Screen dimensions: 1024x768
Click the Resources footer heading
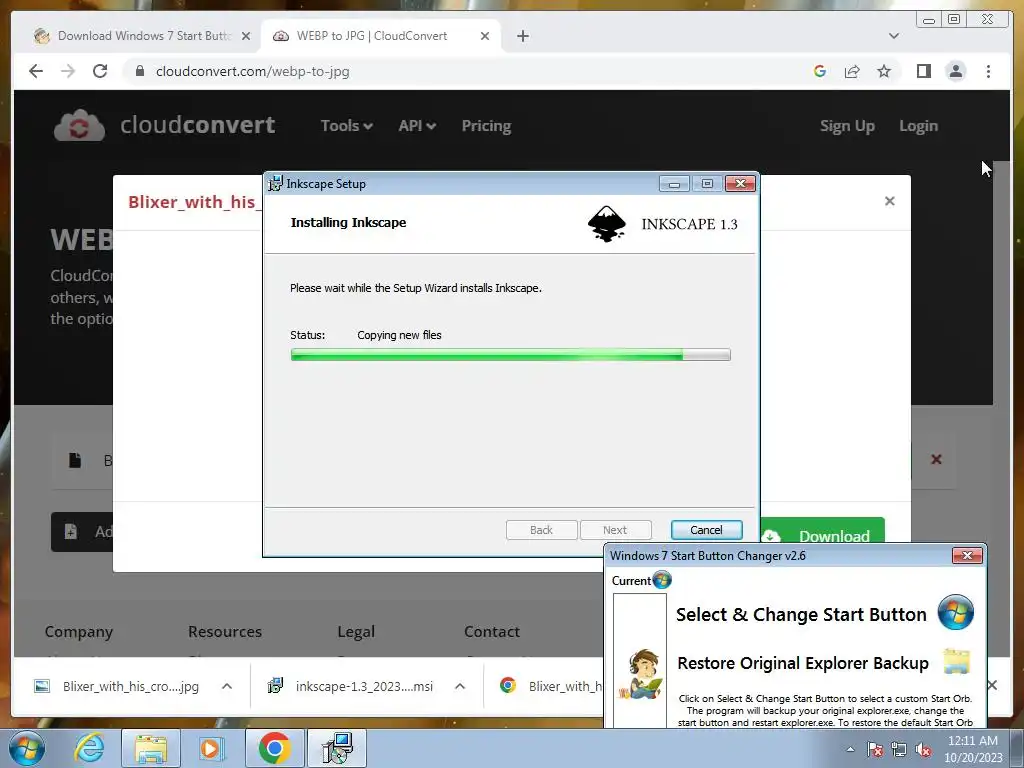[x=225, y=632]
